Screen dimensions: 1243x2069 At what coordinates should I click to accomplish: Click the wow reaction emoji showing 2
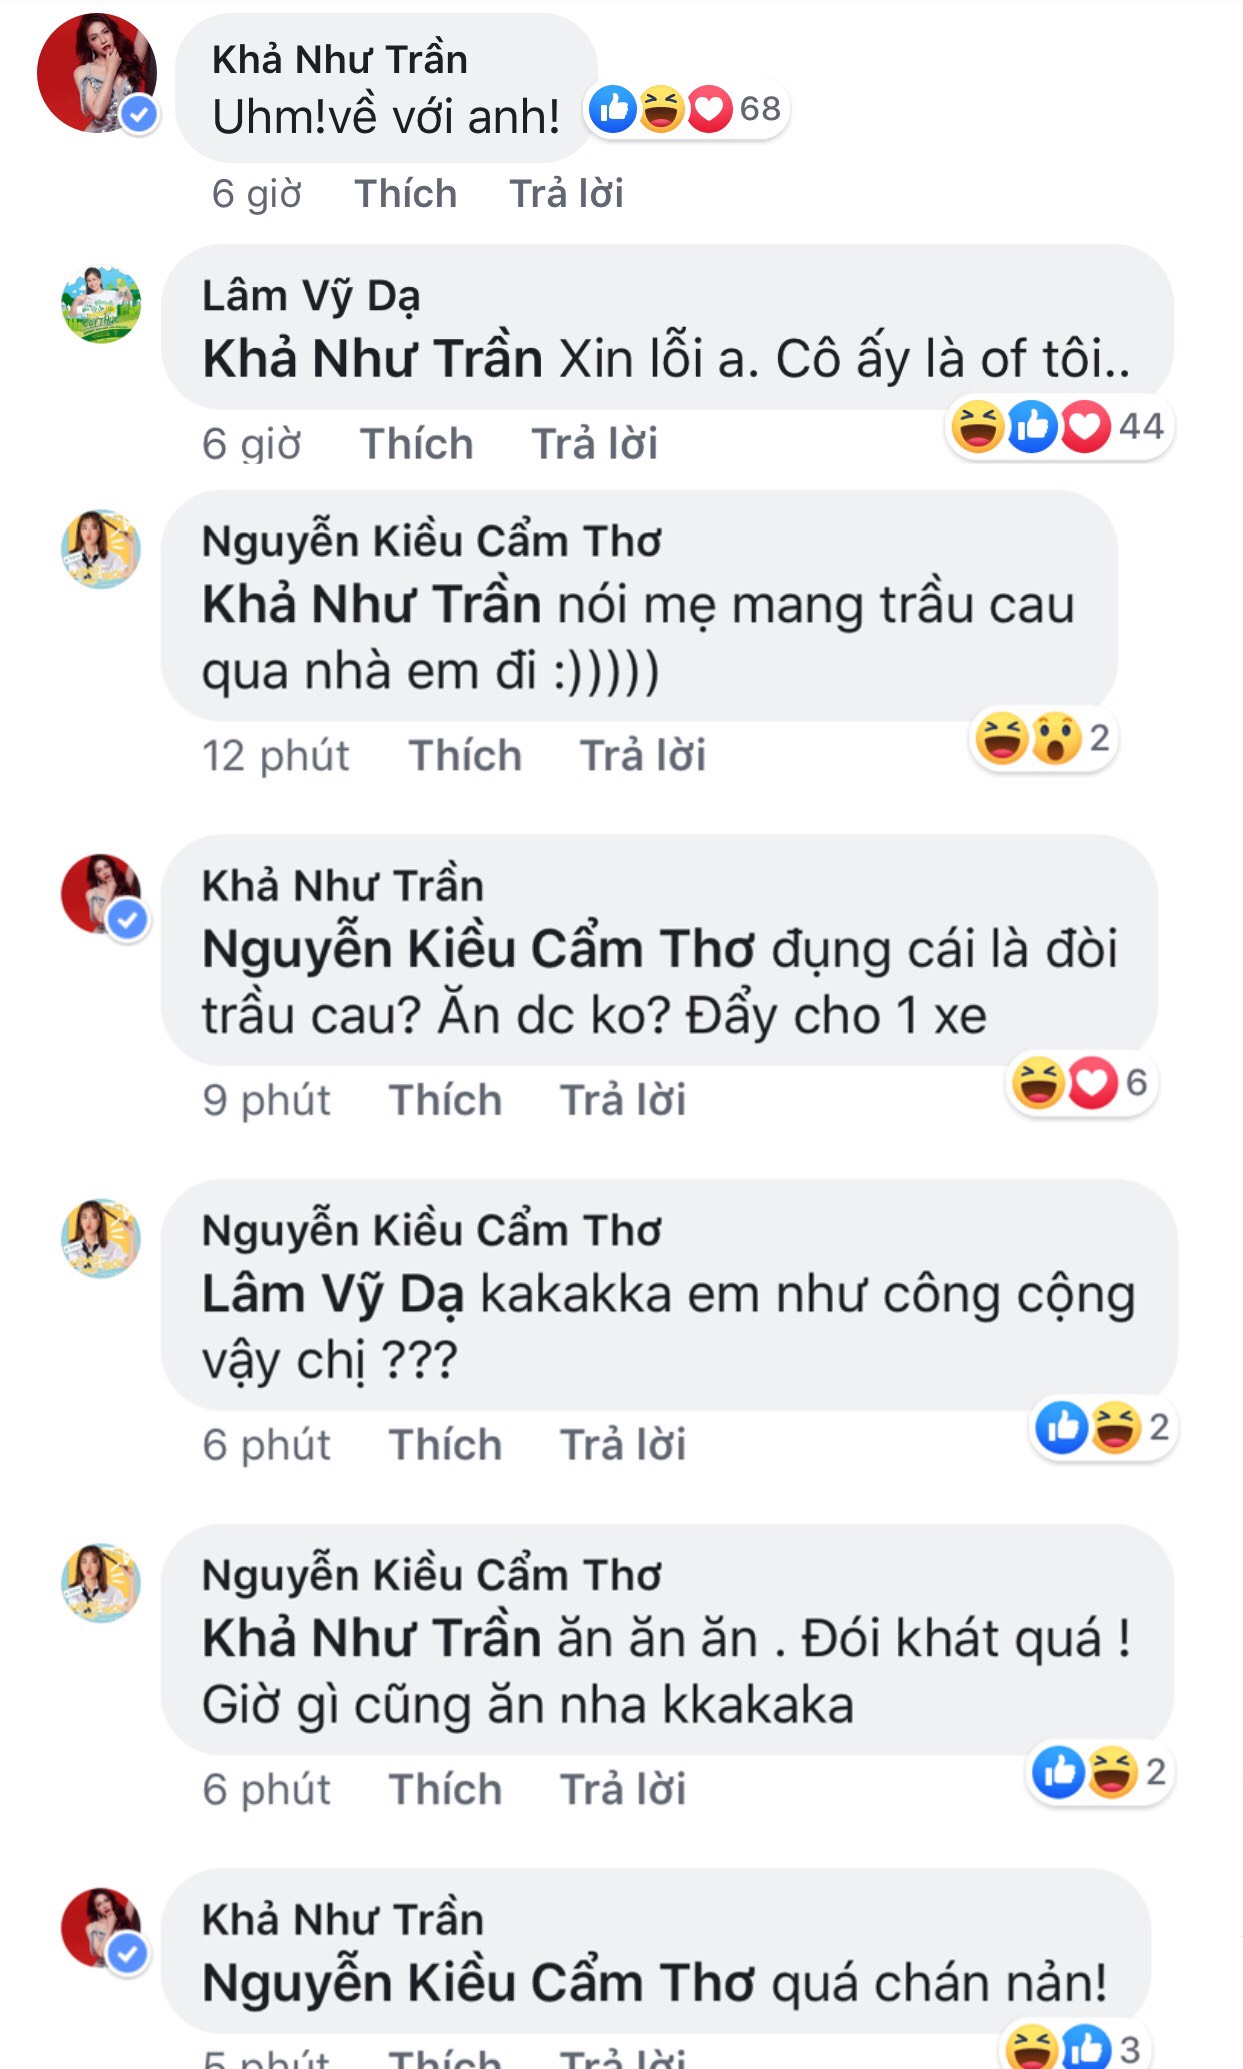[1057, 739]
